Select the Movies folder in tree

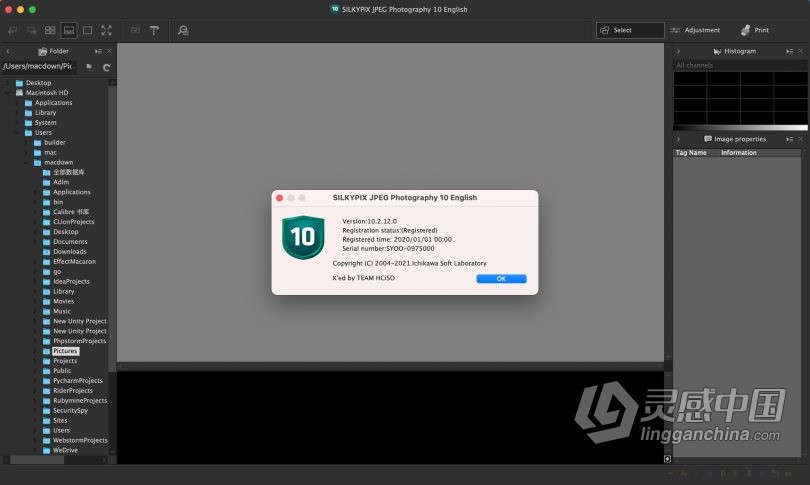pyautogui.click(x=64, y=302)
